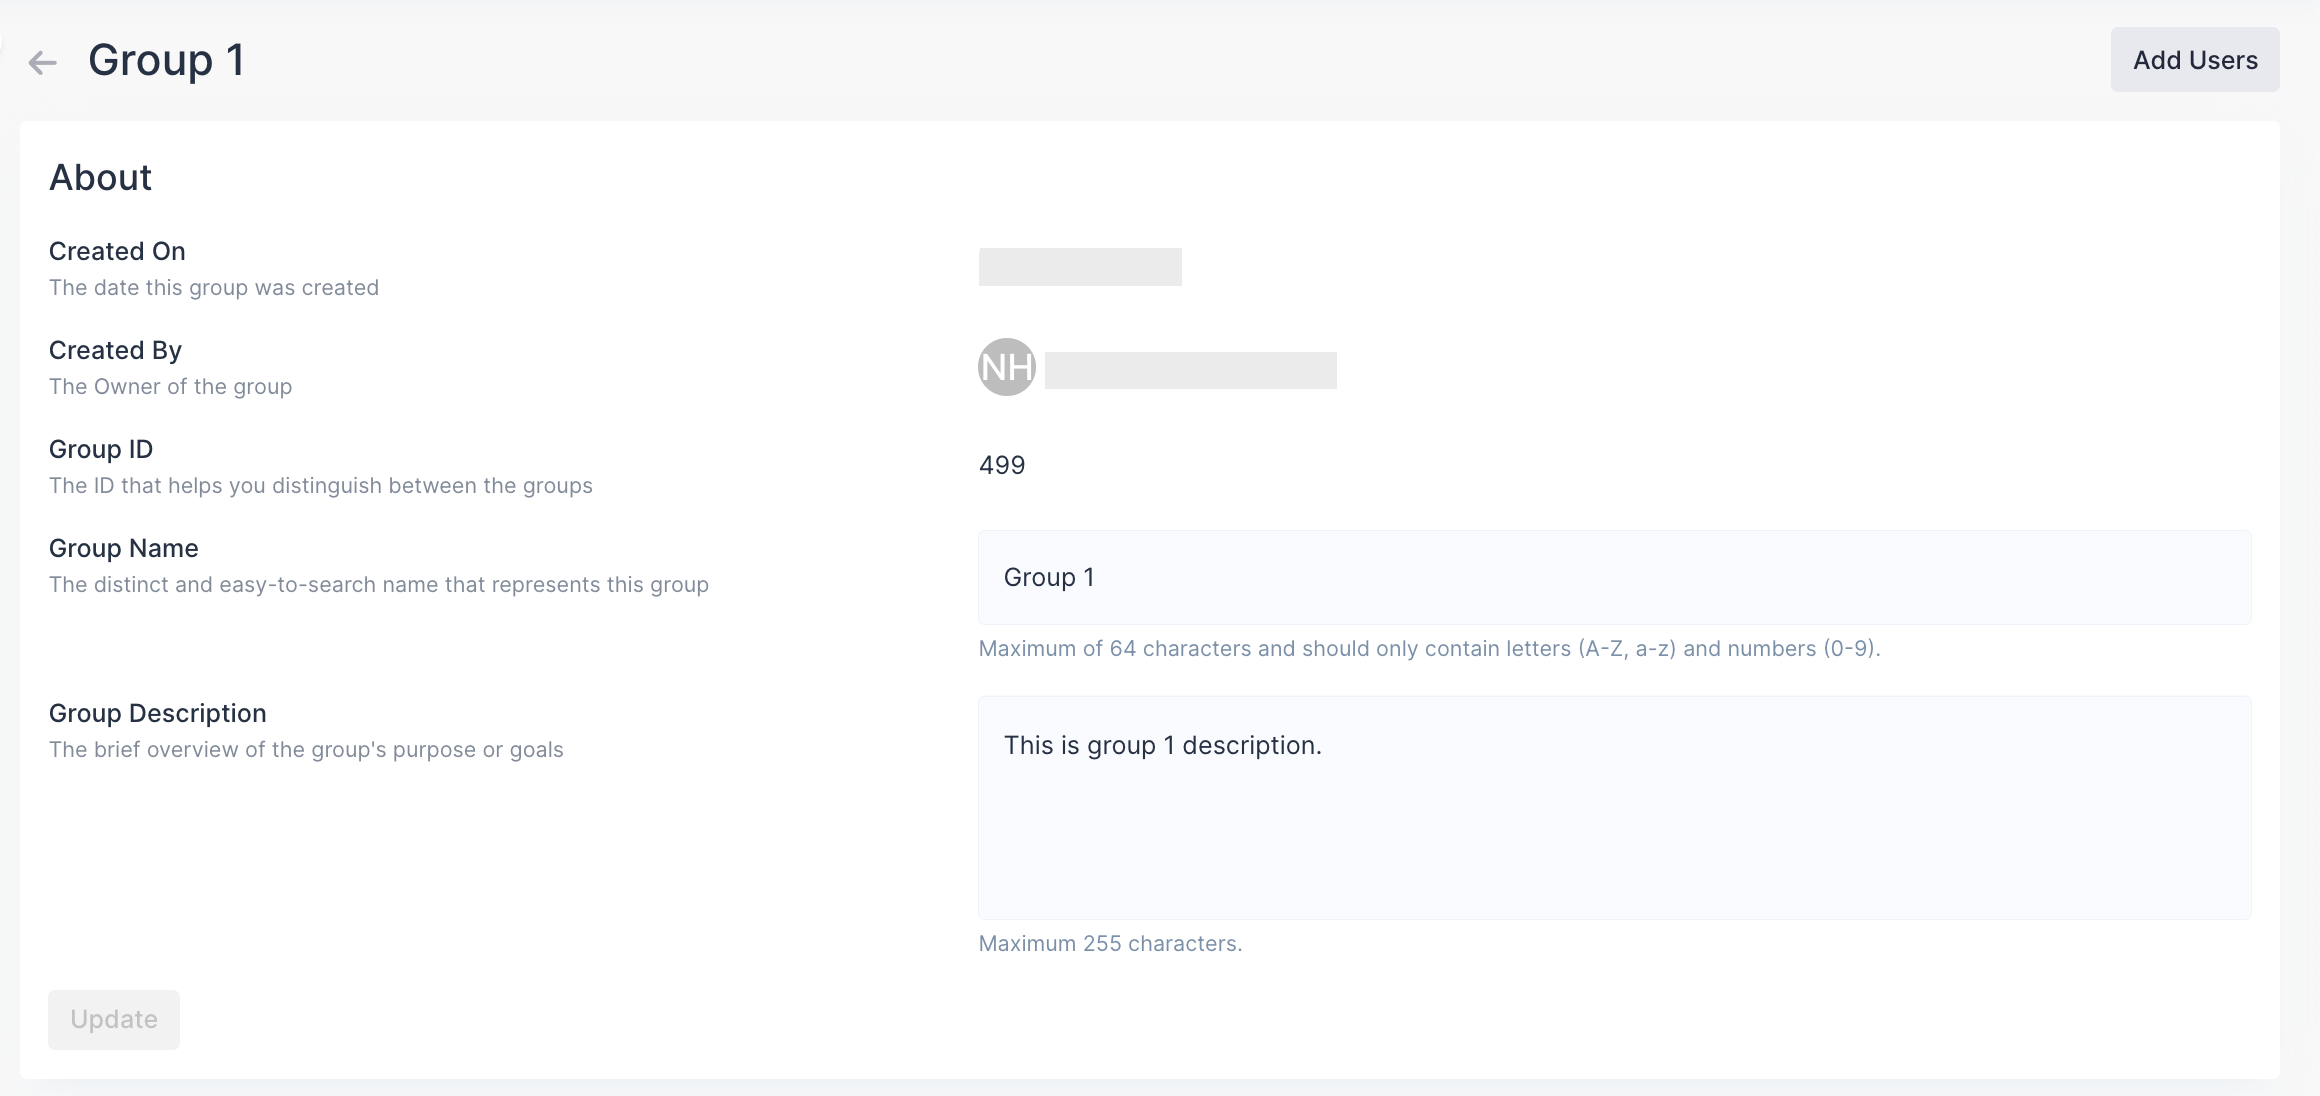Click the Group Description label
Image resolution: width=2320 pixels, height=1096 pixels.
tap(157, 712)
